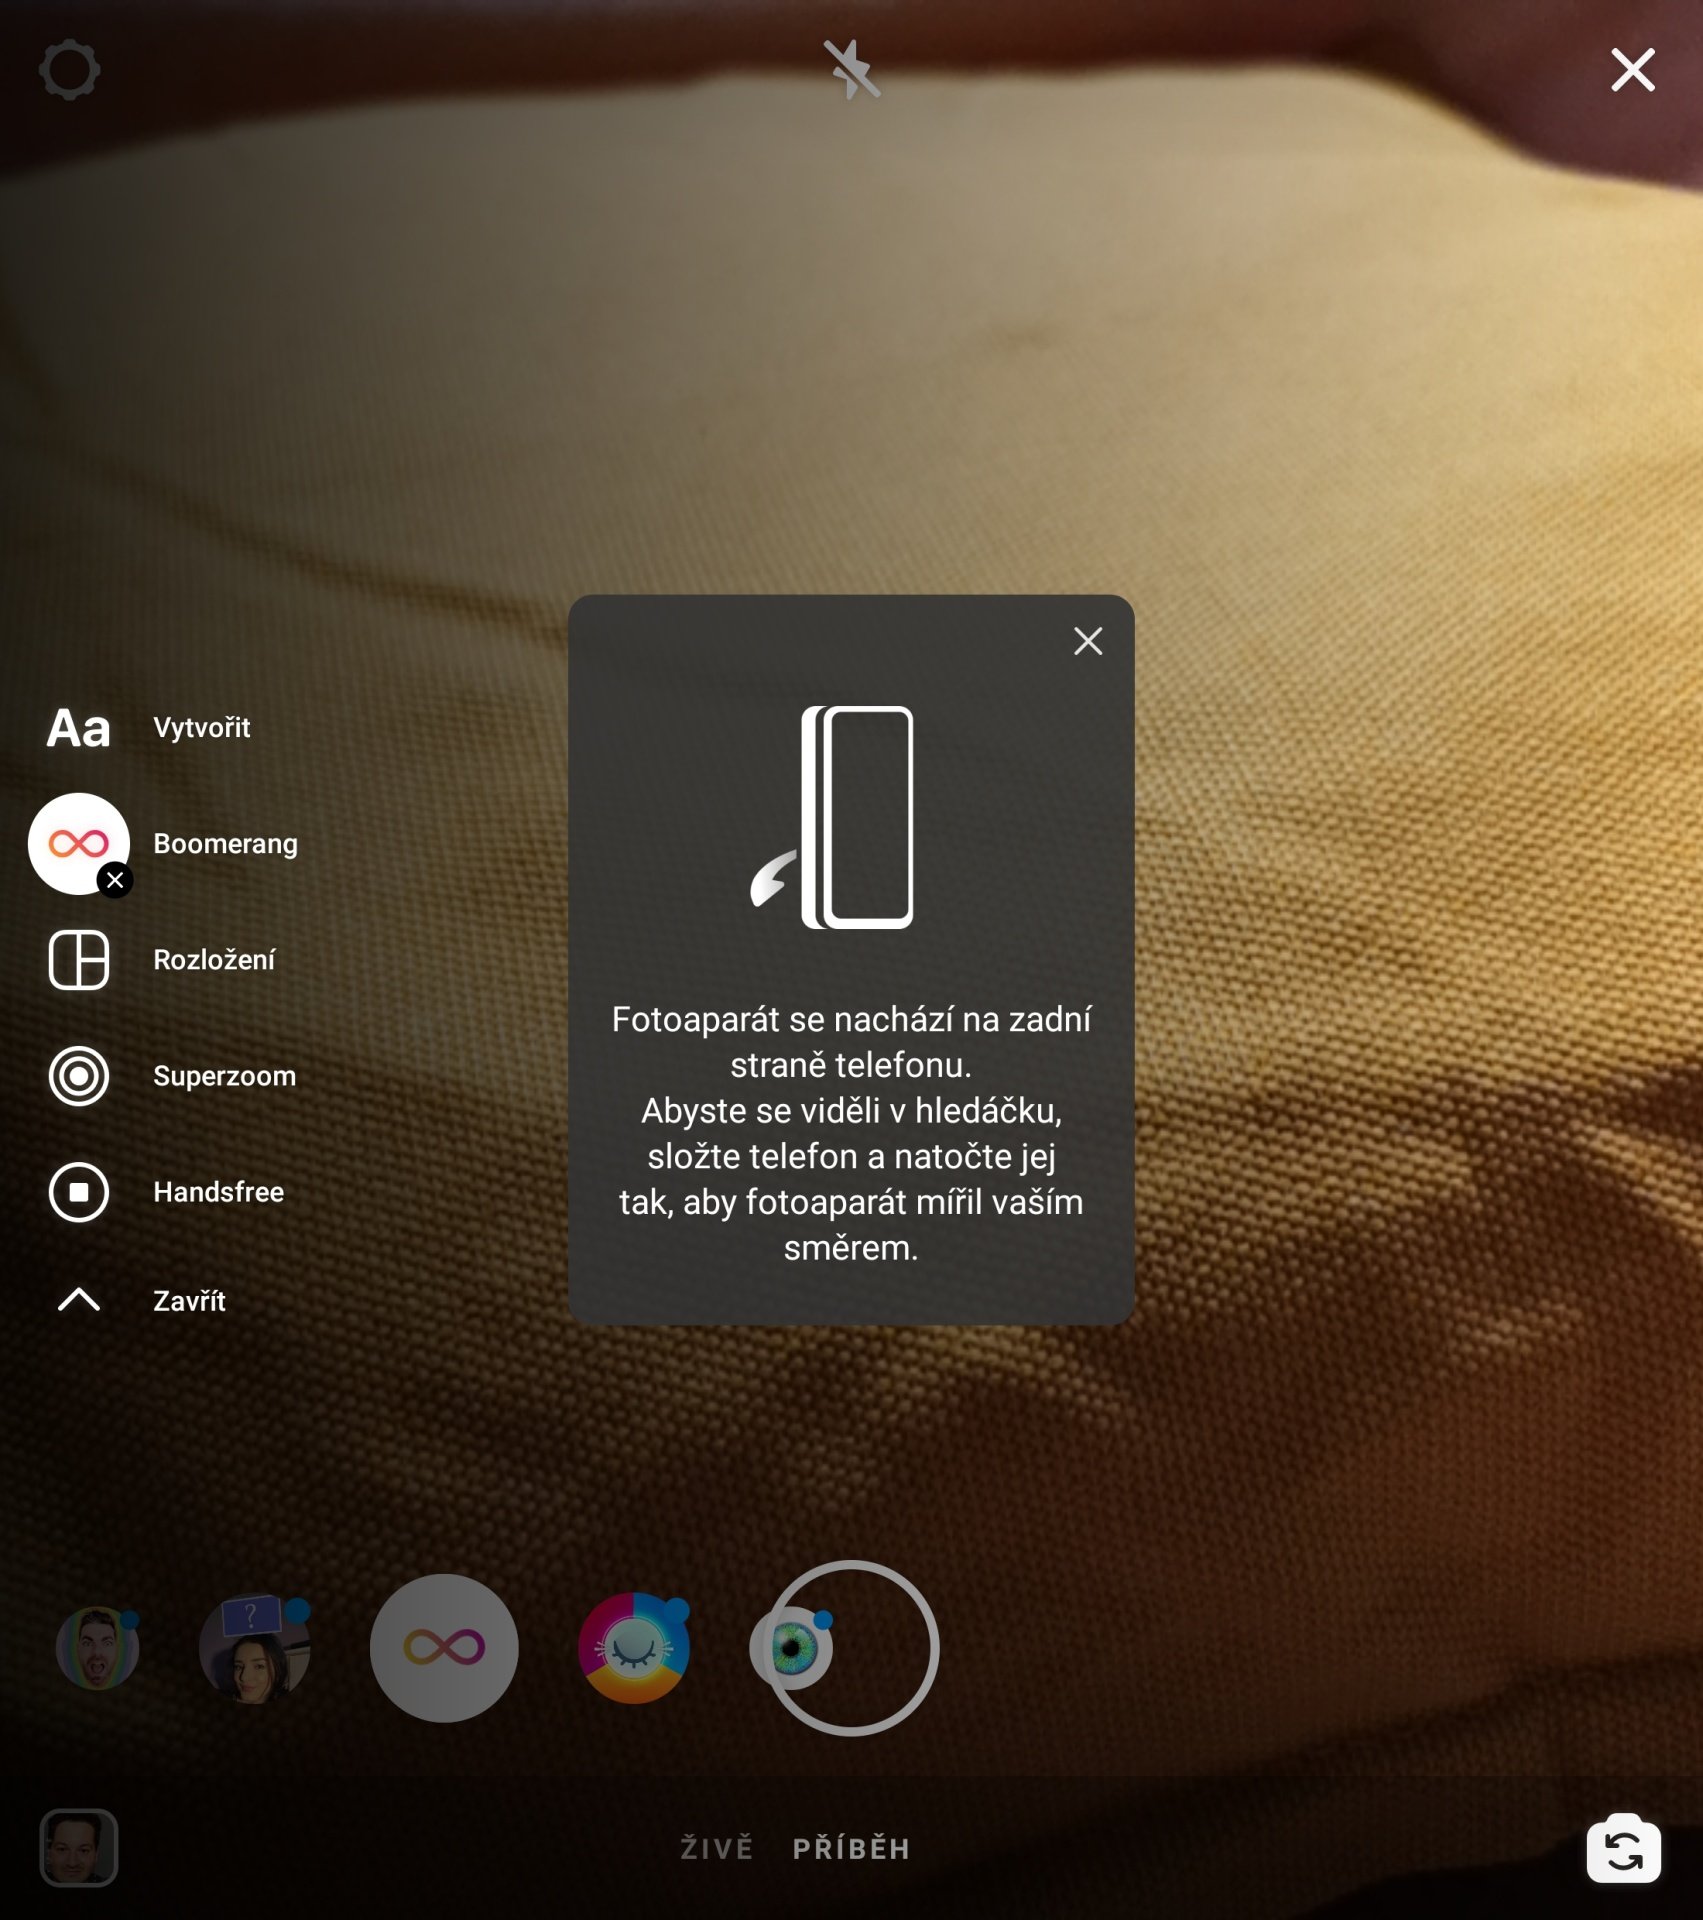Switch to ŽIVĚ live tab
The height and width of the screenshot is (1920, 1703).
point(716,1848)
